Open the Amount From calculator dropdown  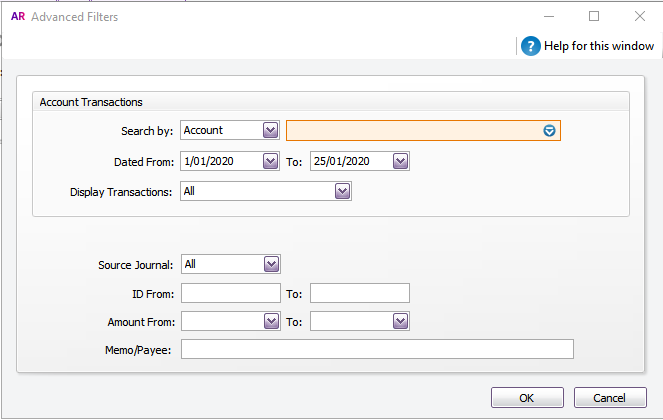(271, 321)
